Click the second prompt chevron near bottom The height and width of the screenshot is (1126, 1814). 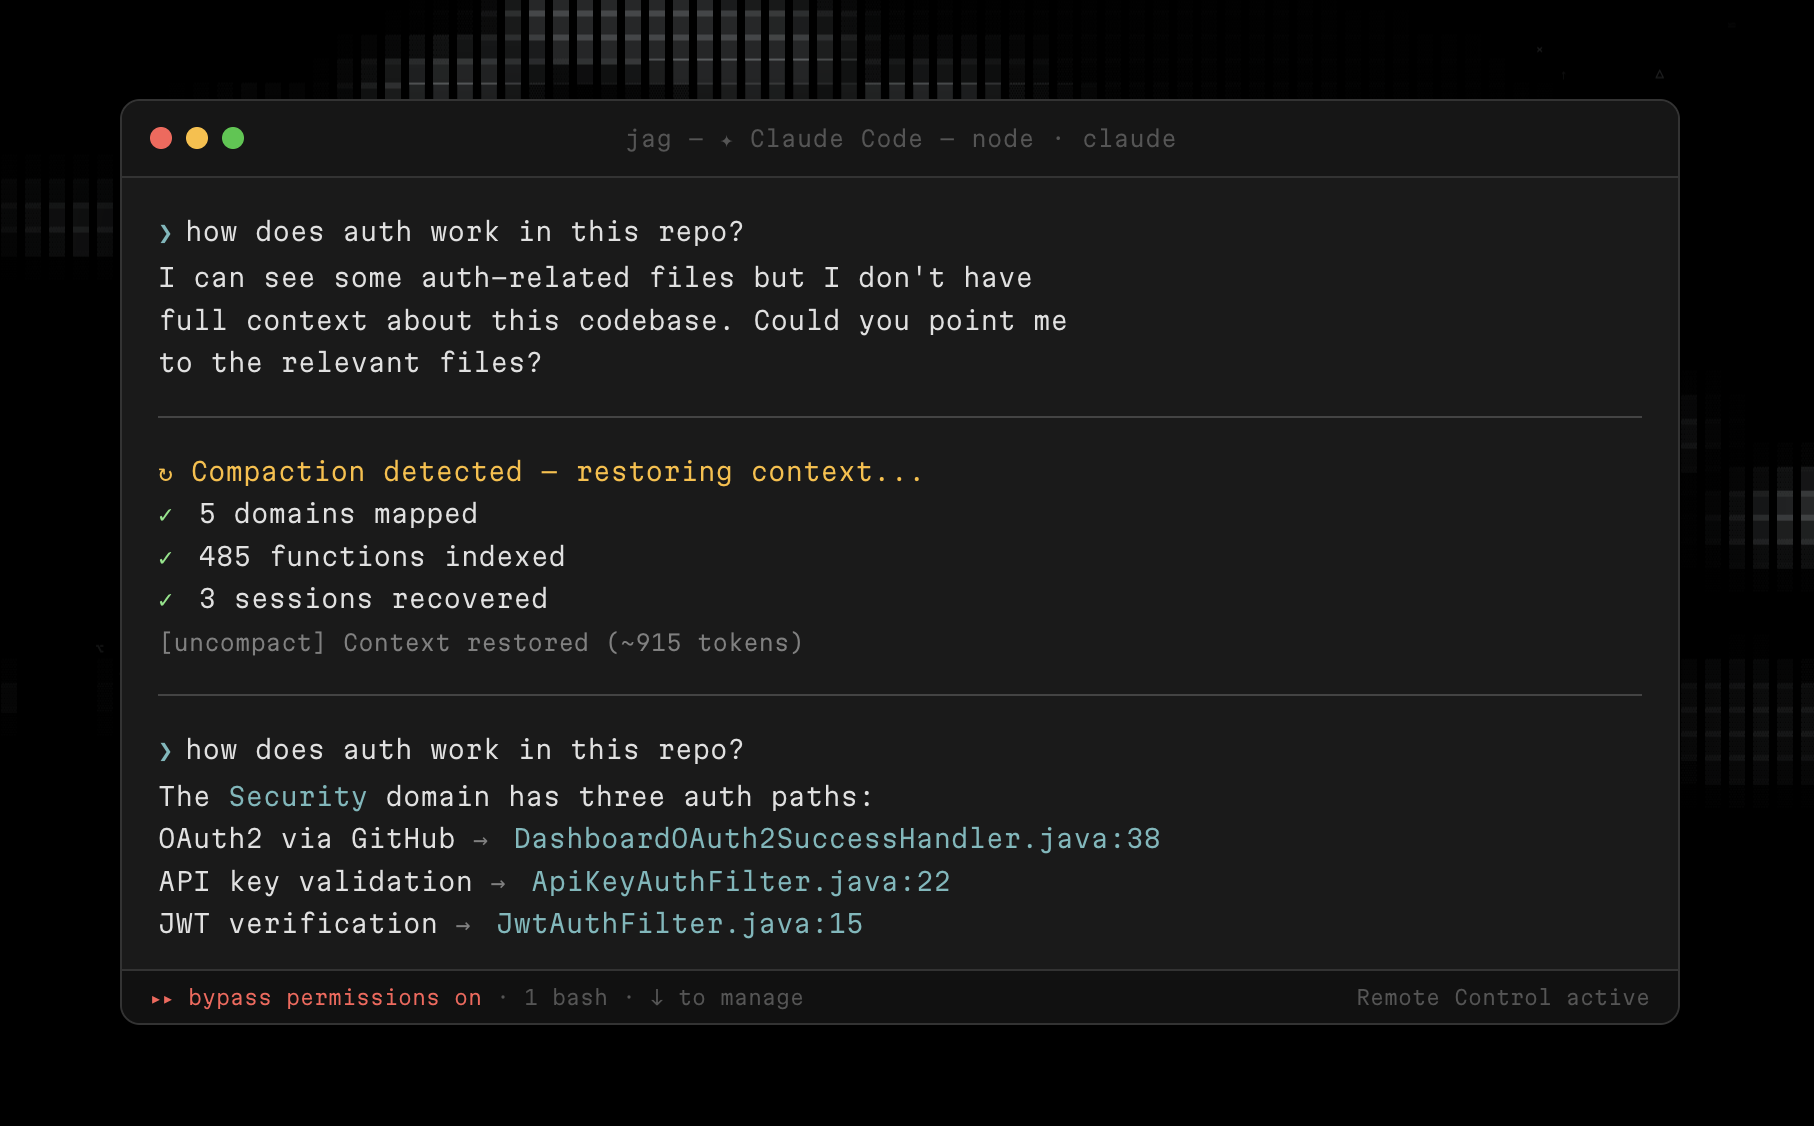tap(166, 751)
